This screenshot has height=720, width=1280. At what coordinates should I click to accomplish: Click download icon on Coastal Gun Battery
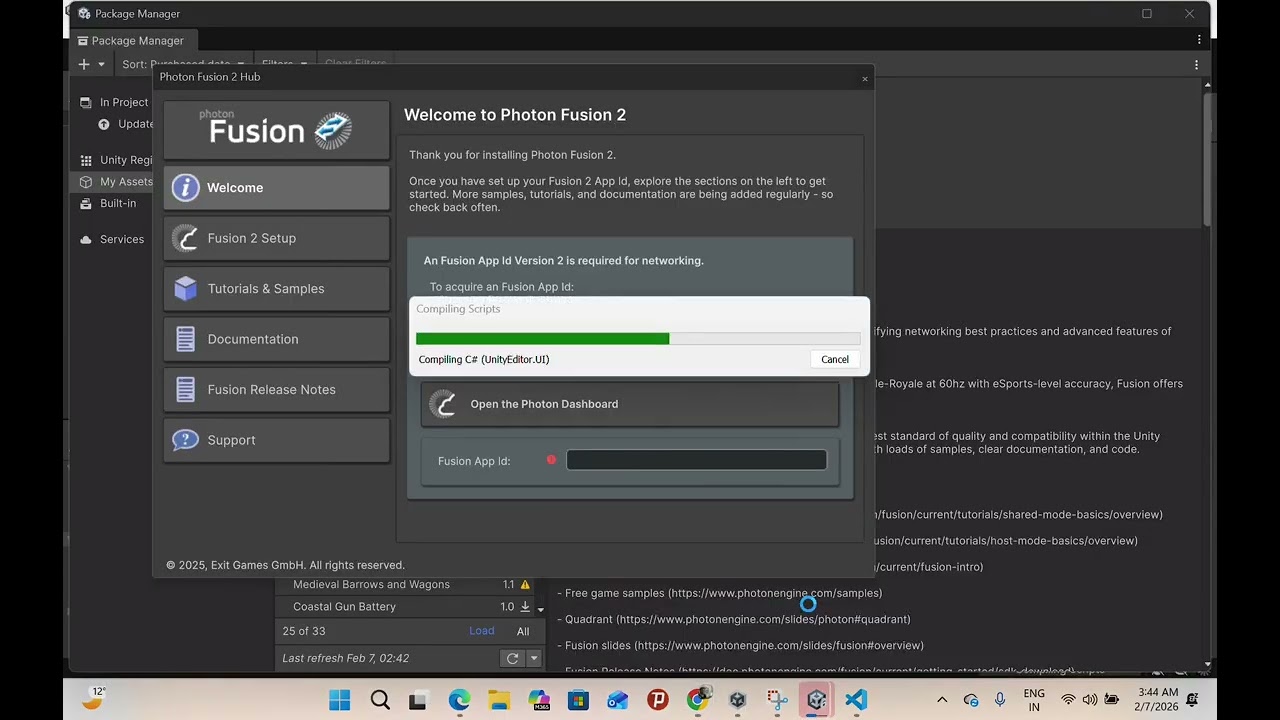coord(525,607)
